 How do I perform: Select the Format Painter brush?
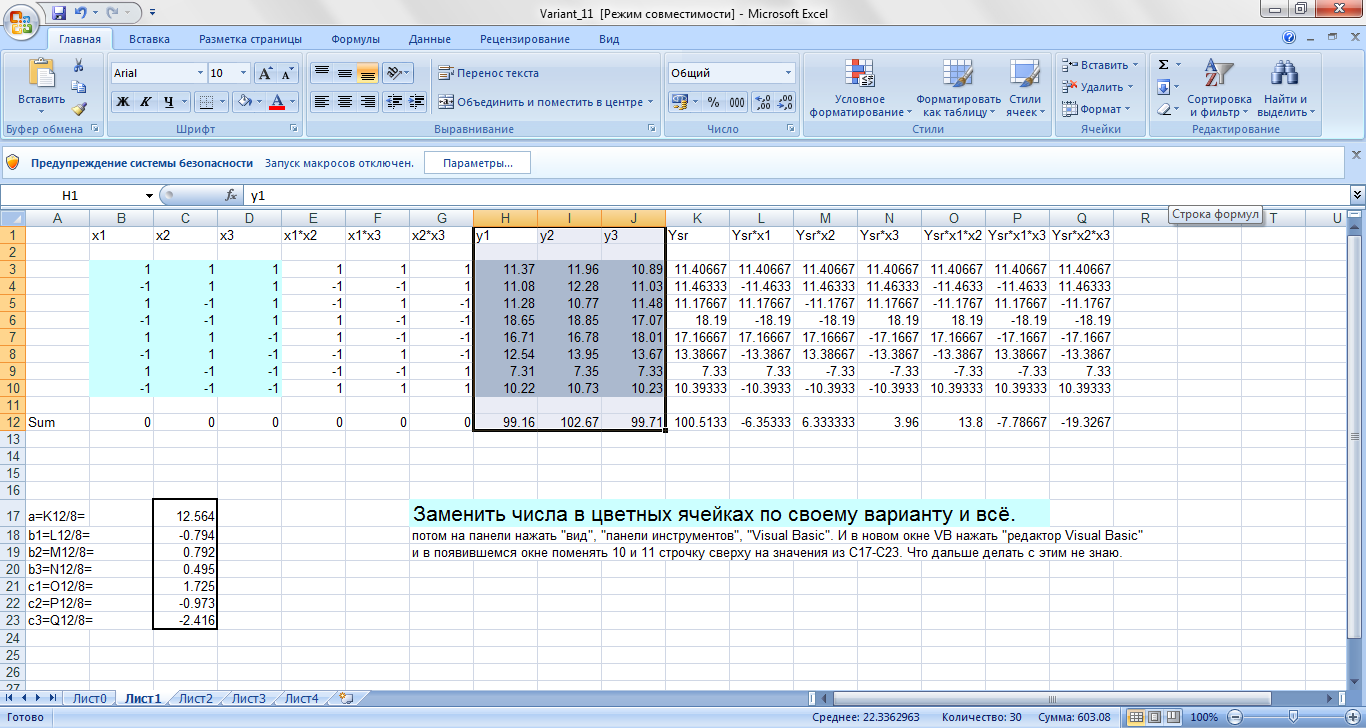(79, 109)
